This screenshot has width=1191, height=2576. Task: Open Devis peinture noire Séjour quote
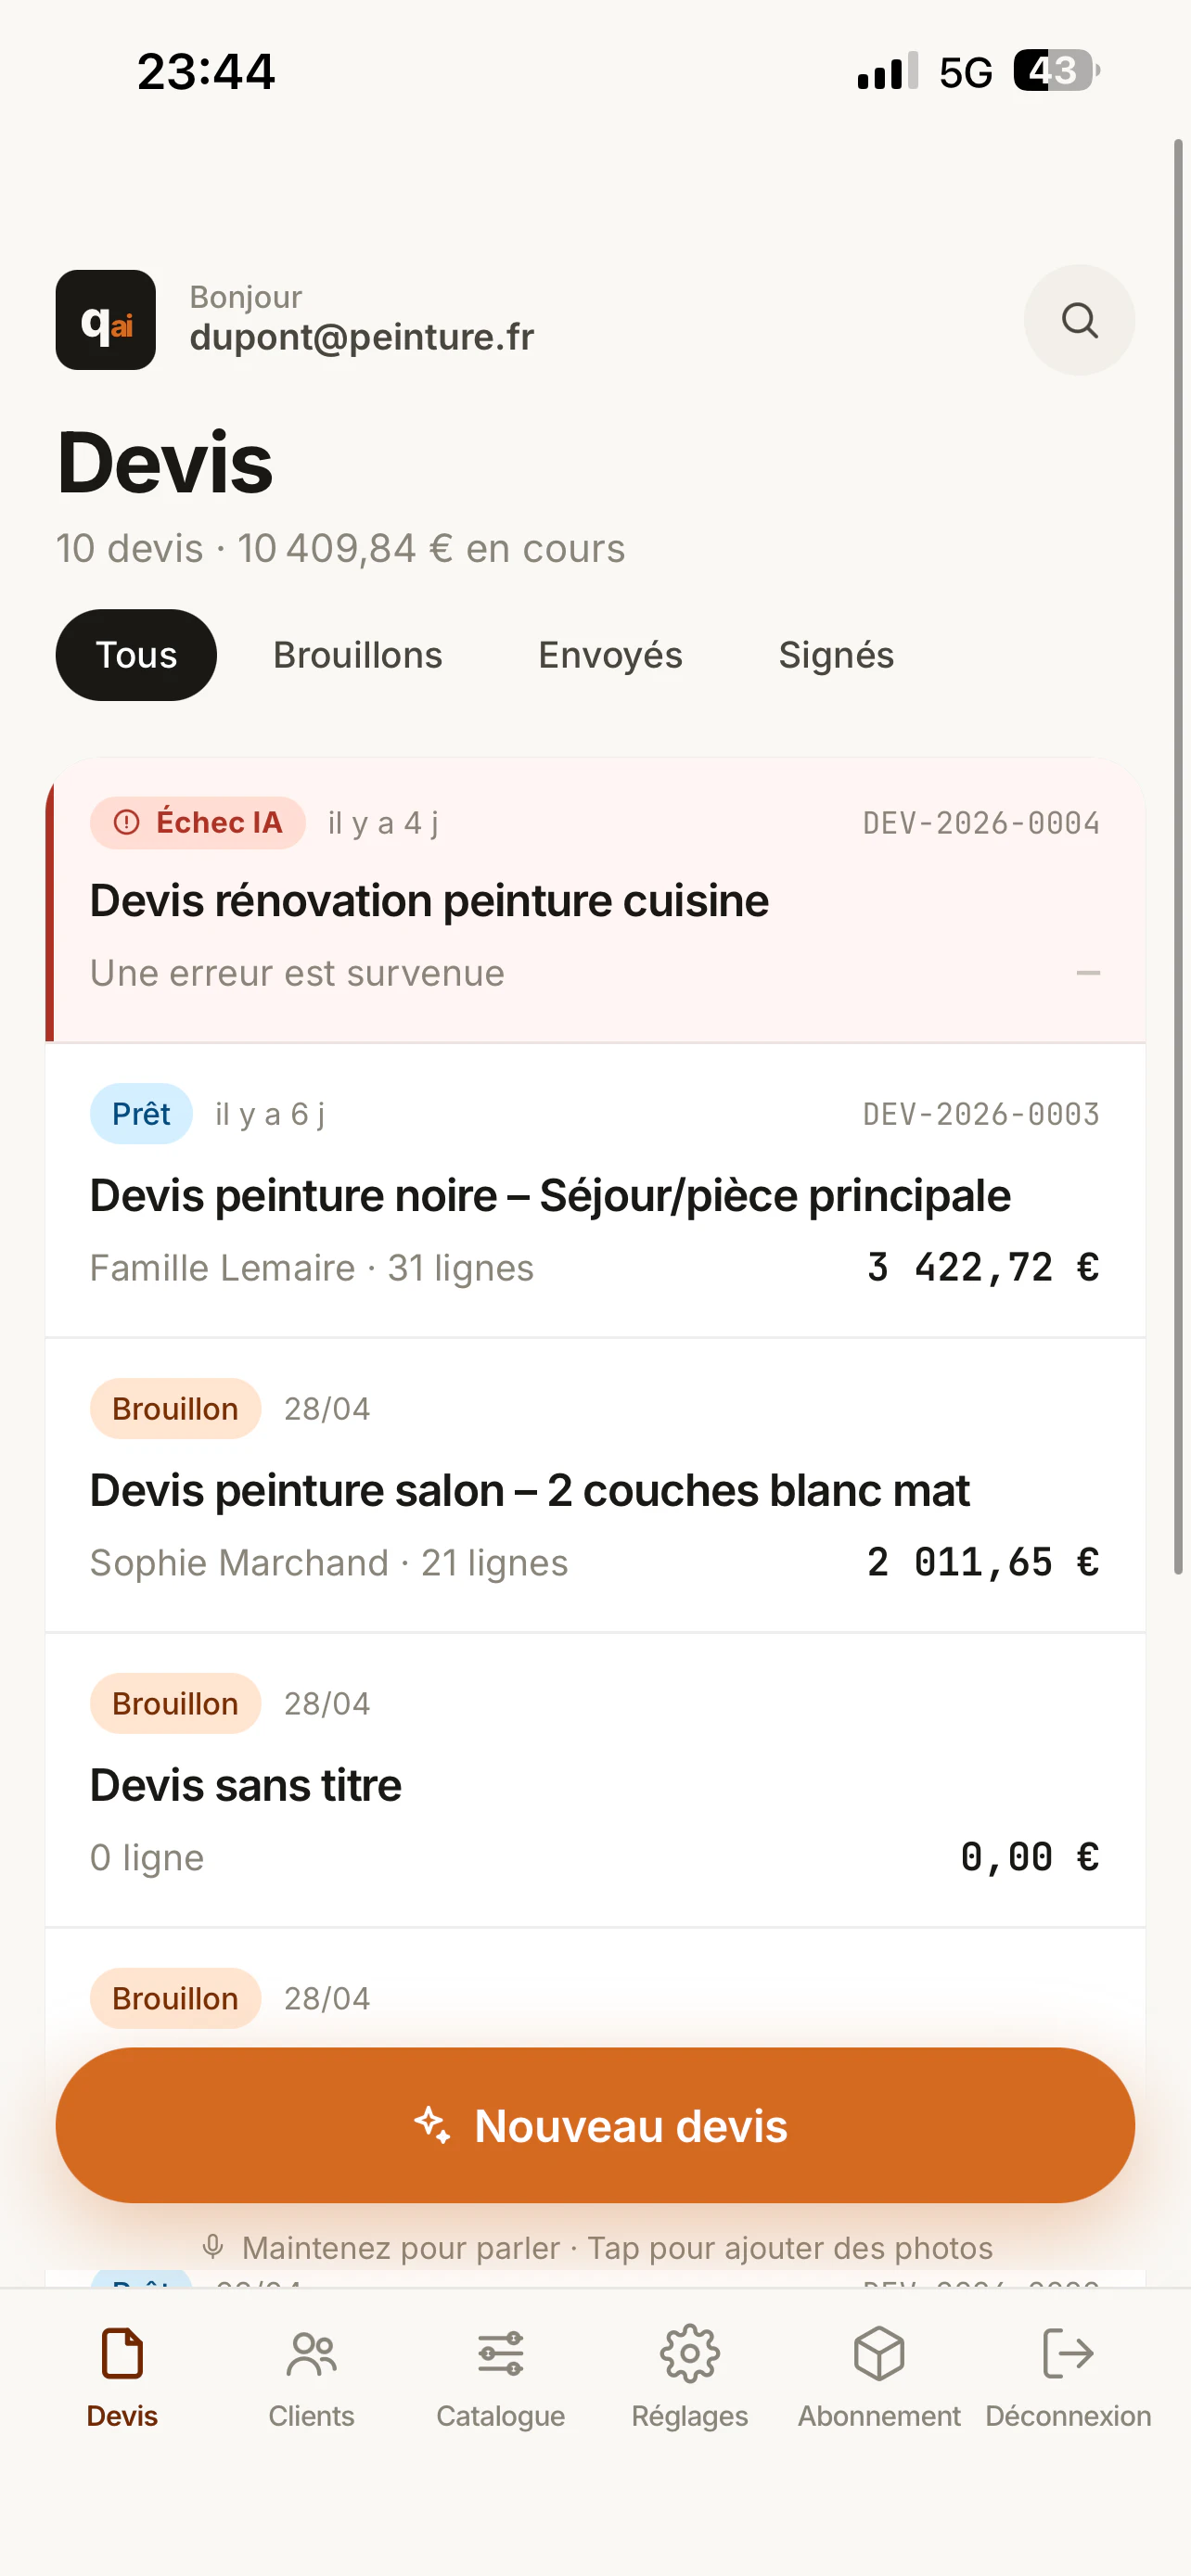coord(595,1191)
